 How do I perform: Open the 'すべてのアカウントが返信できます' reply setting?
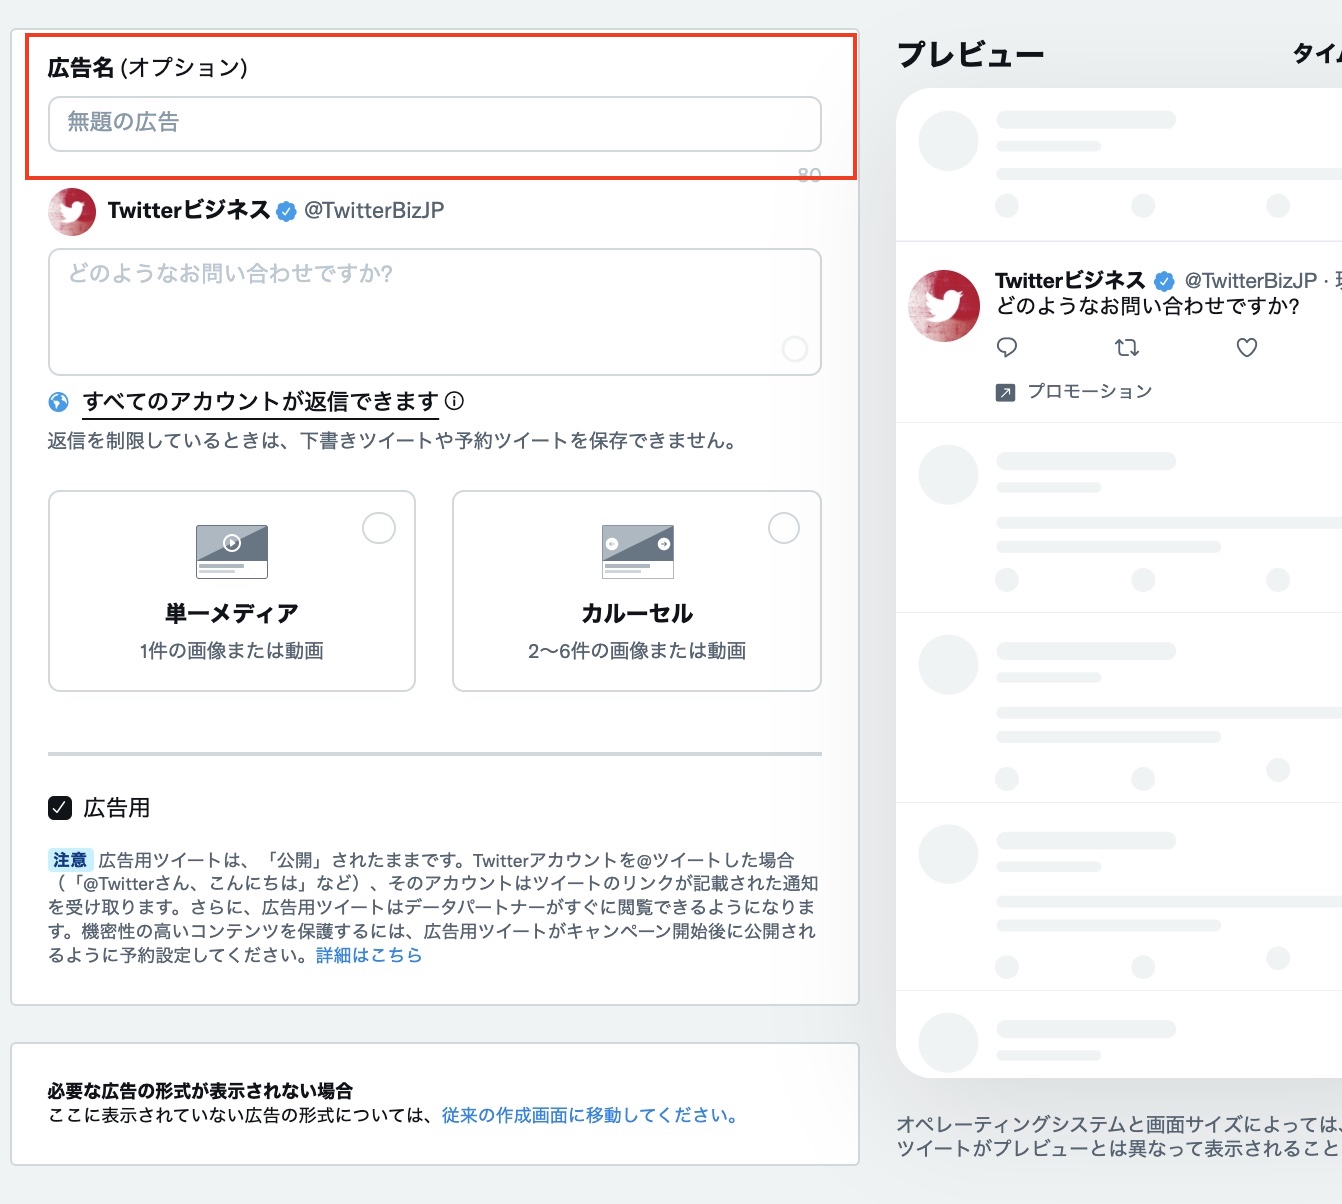(x=261, y=402)
